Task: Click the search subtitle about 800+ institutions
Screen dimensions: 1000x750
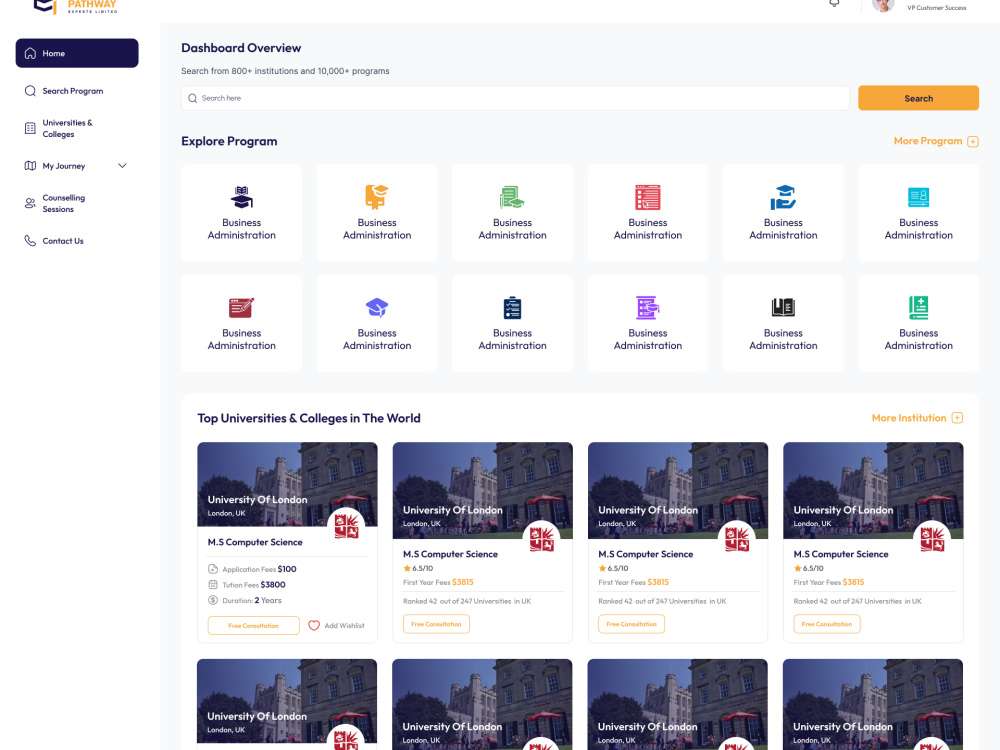Action: click(x=285, y=71)
